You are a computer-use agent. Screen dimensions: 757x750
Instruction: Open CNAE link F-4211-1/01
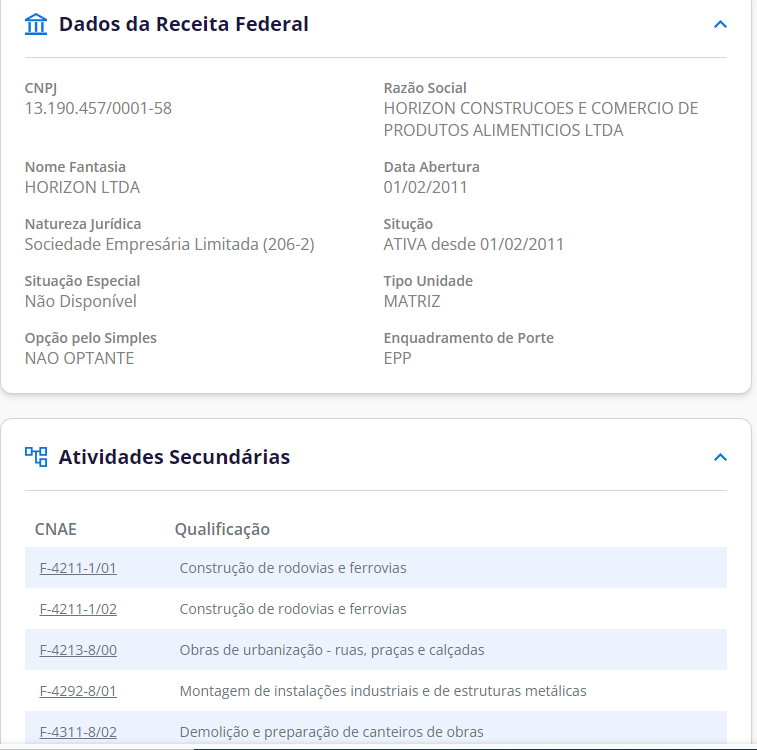(78, 568)
